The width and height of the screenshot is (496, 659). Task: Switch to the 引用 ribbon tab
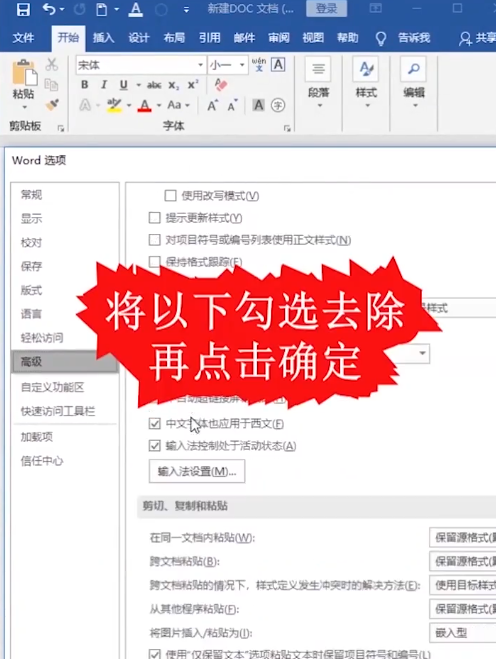(209, 38)
